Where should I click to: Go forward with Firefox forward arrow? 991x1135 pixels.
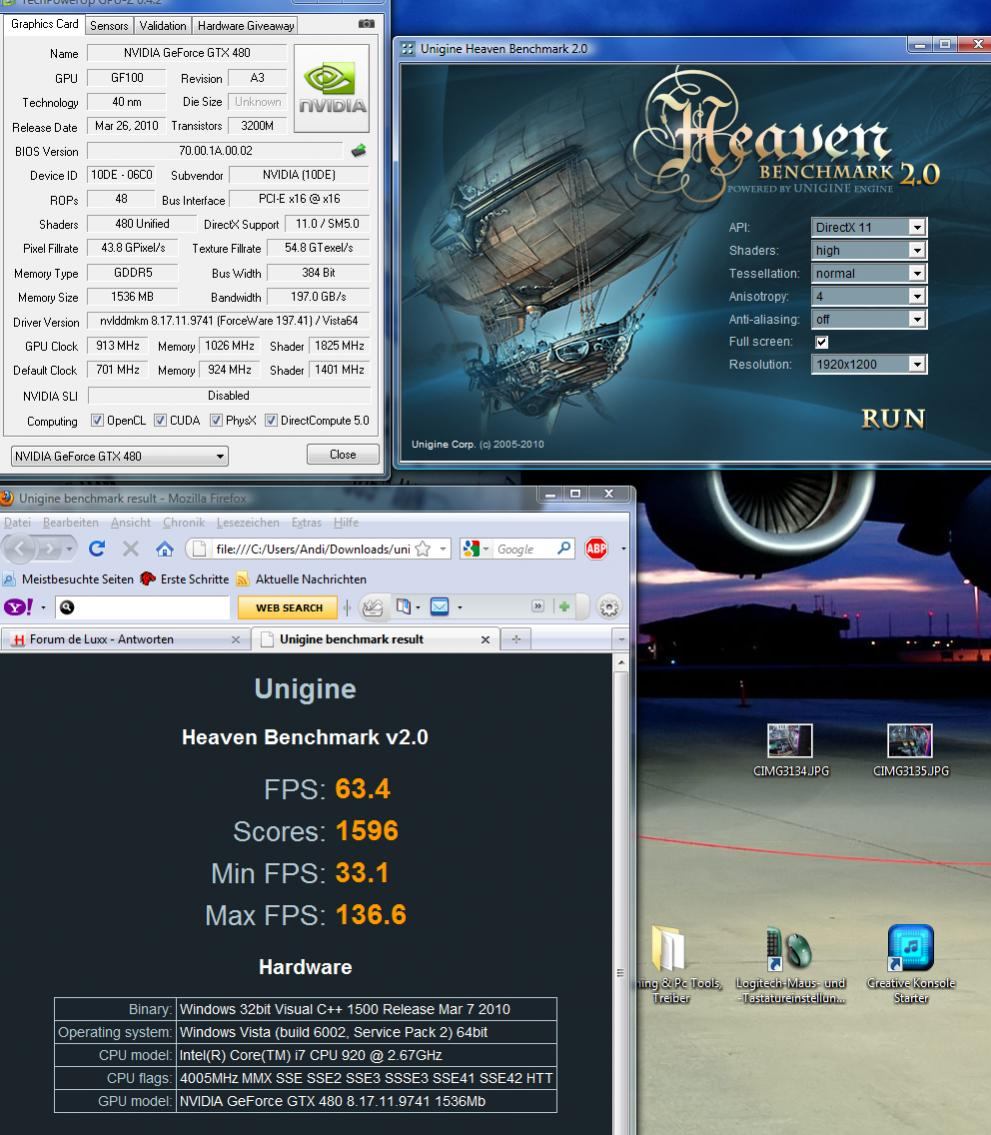pos(50,549)
